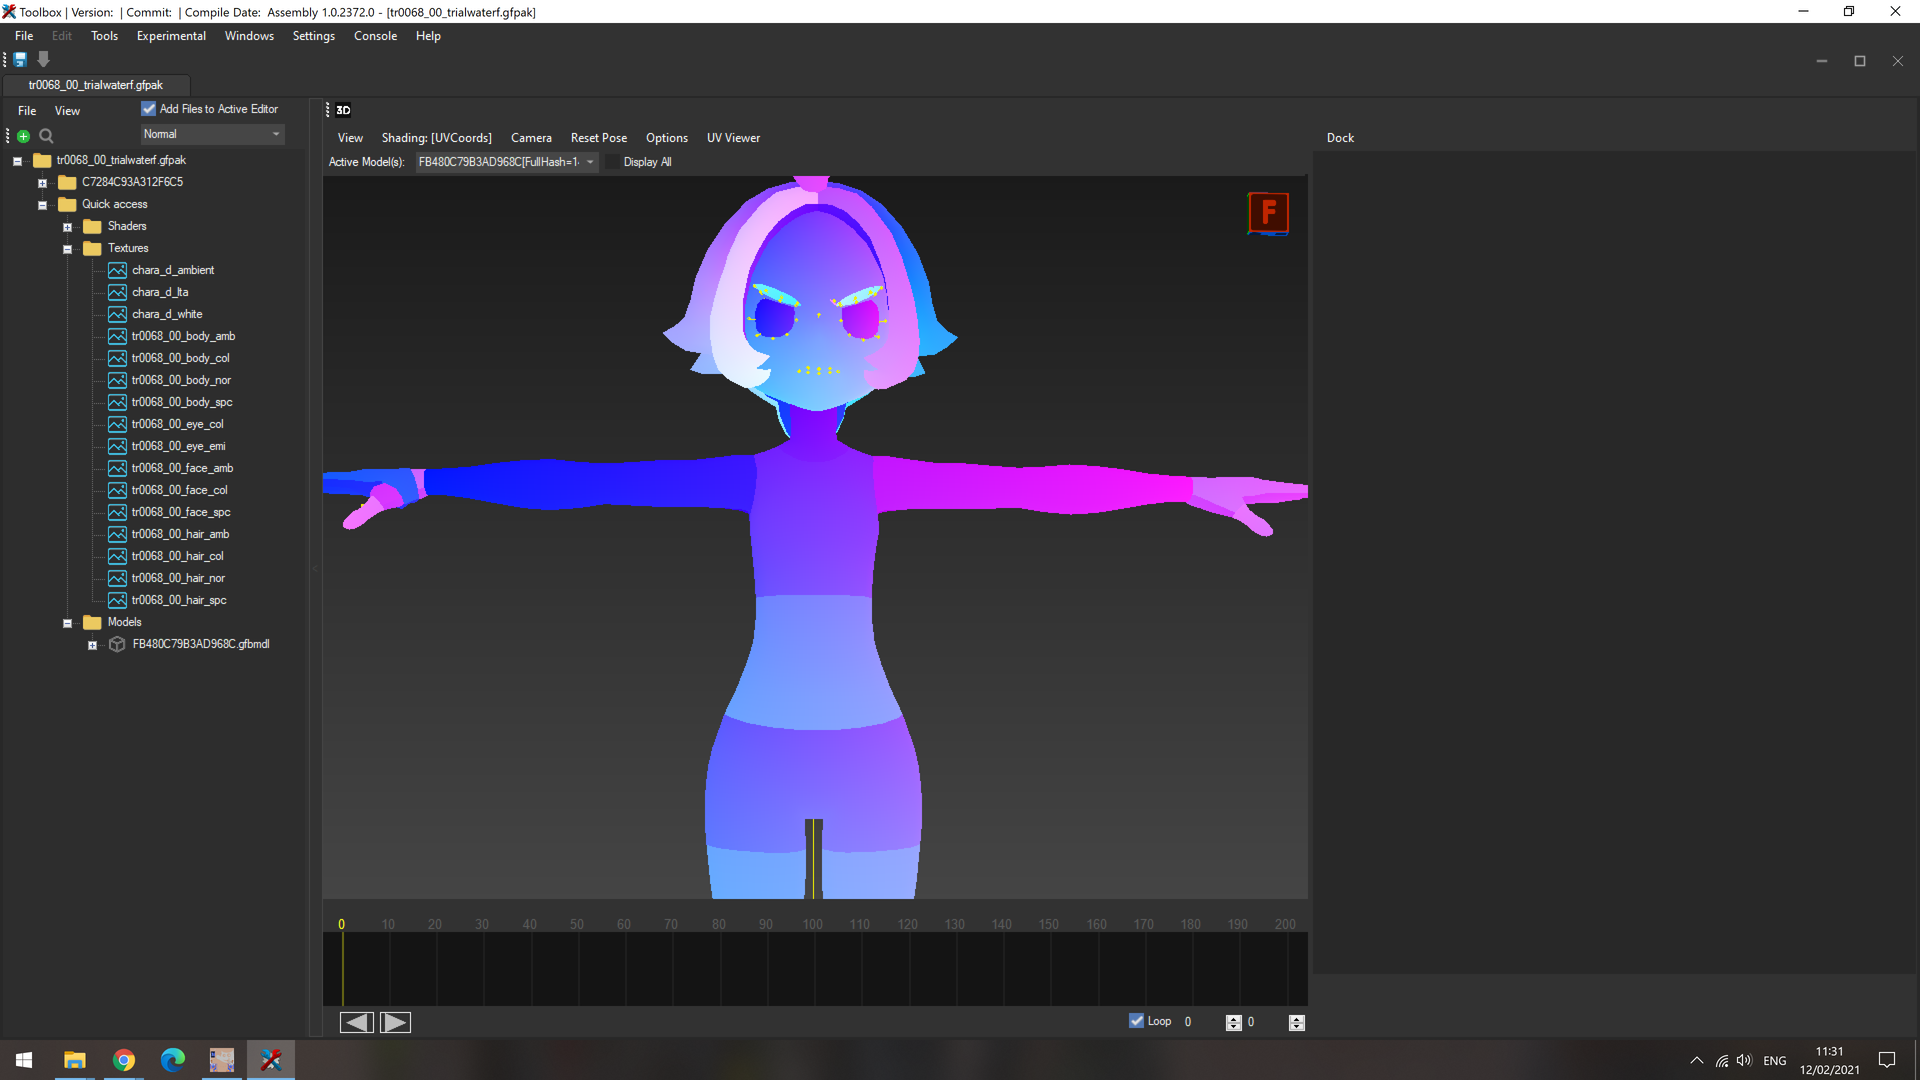
Task: Open the file tree panel File menu
Action: [x=27, y=111]
